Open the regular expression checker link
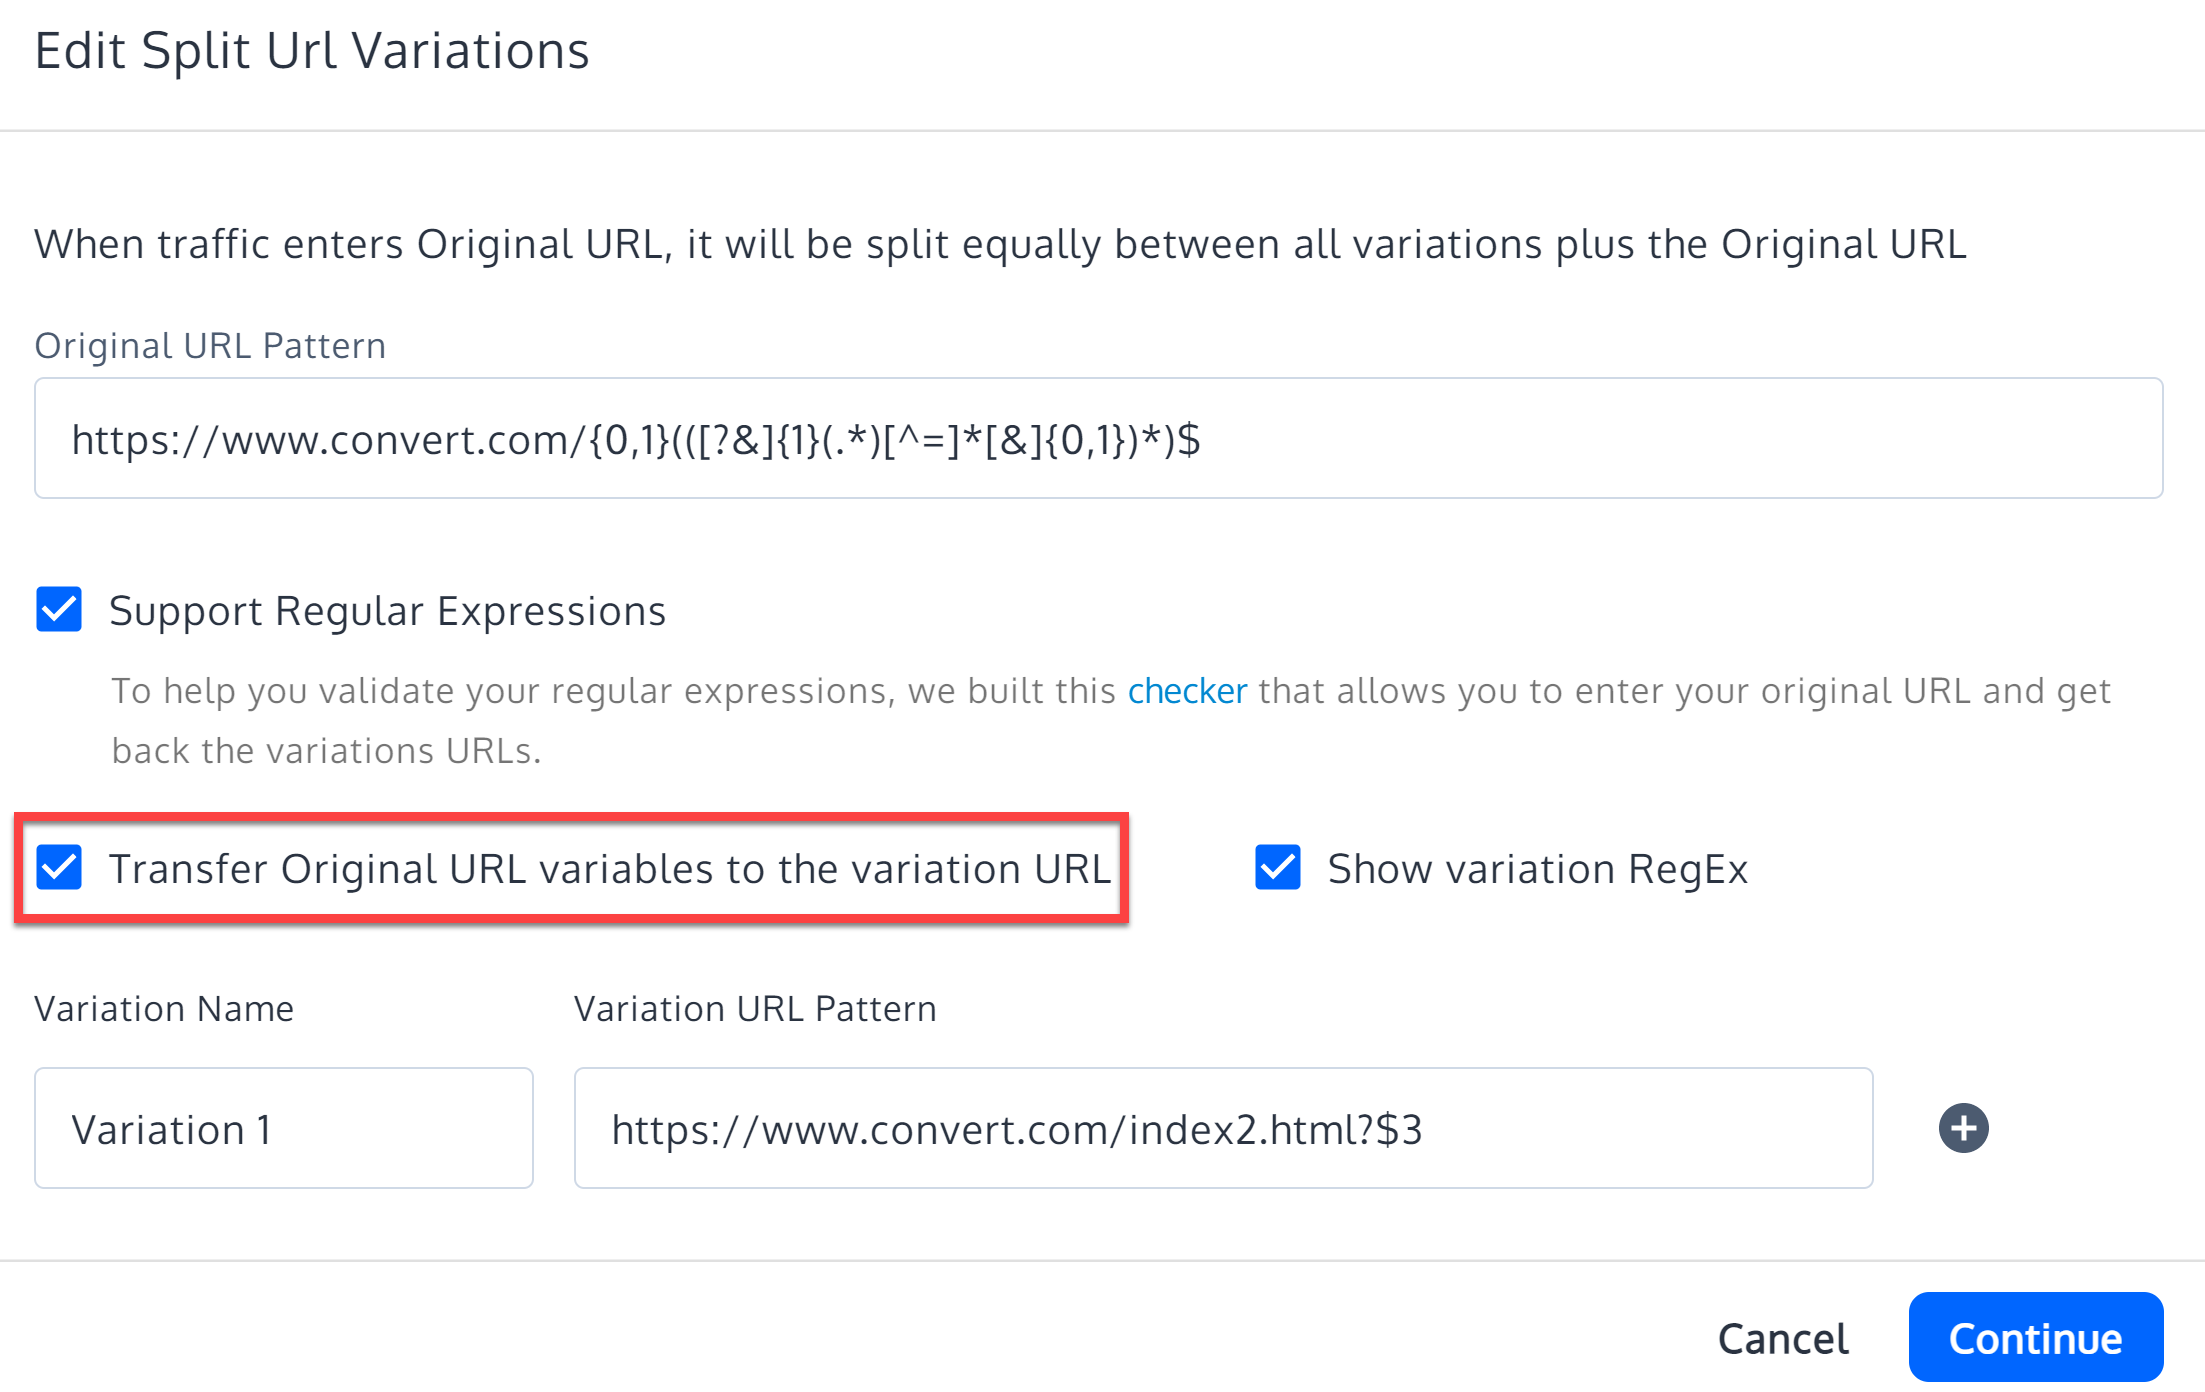The width and height of the screenshot is (2205, 1392). pyautogui.click(x=1186, y=690)
